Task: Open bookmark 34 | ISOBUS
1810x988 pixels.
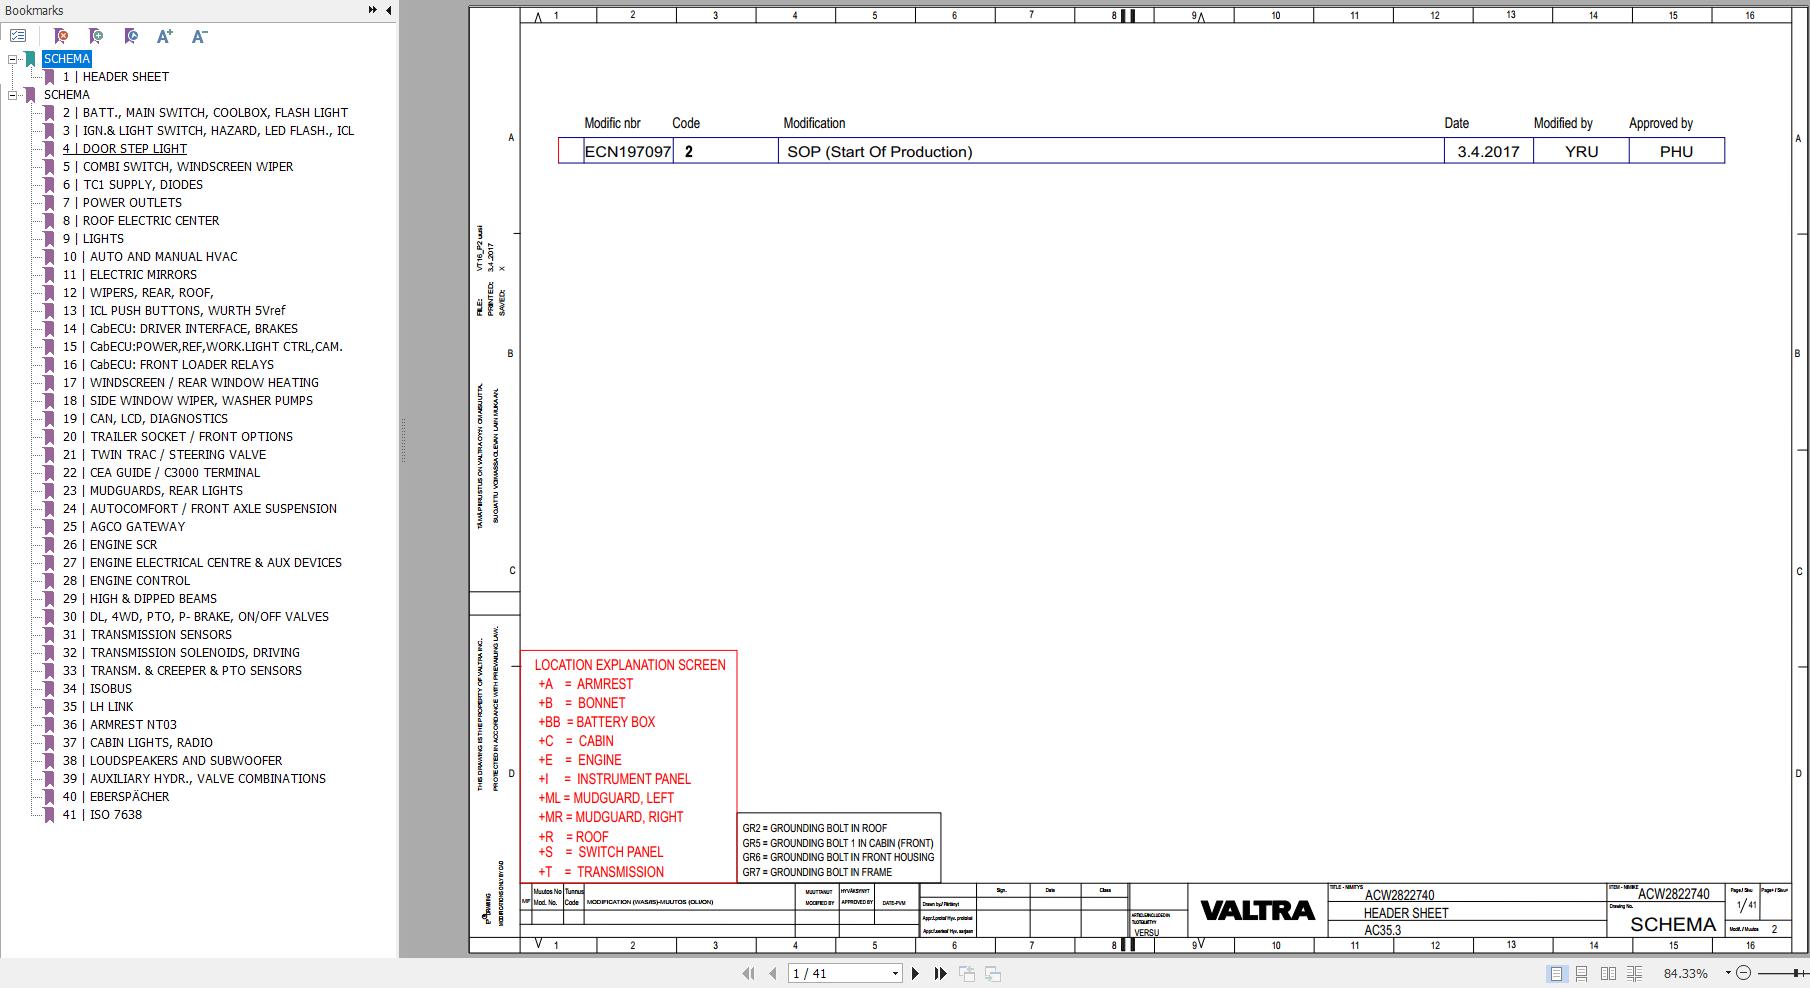Action: pyautogui.click(x=97, y=689)
